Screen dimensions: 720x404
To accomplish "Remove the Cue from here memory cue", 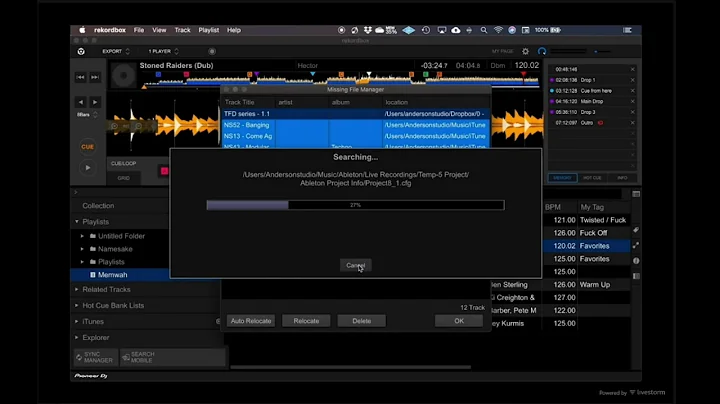I will 632,91.
